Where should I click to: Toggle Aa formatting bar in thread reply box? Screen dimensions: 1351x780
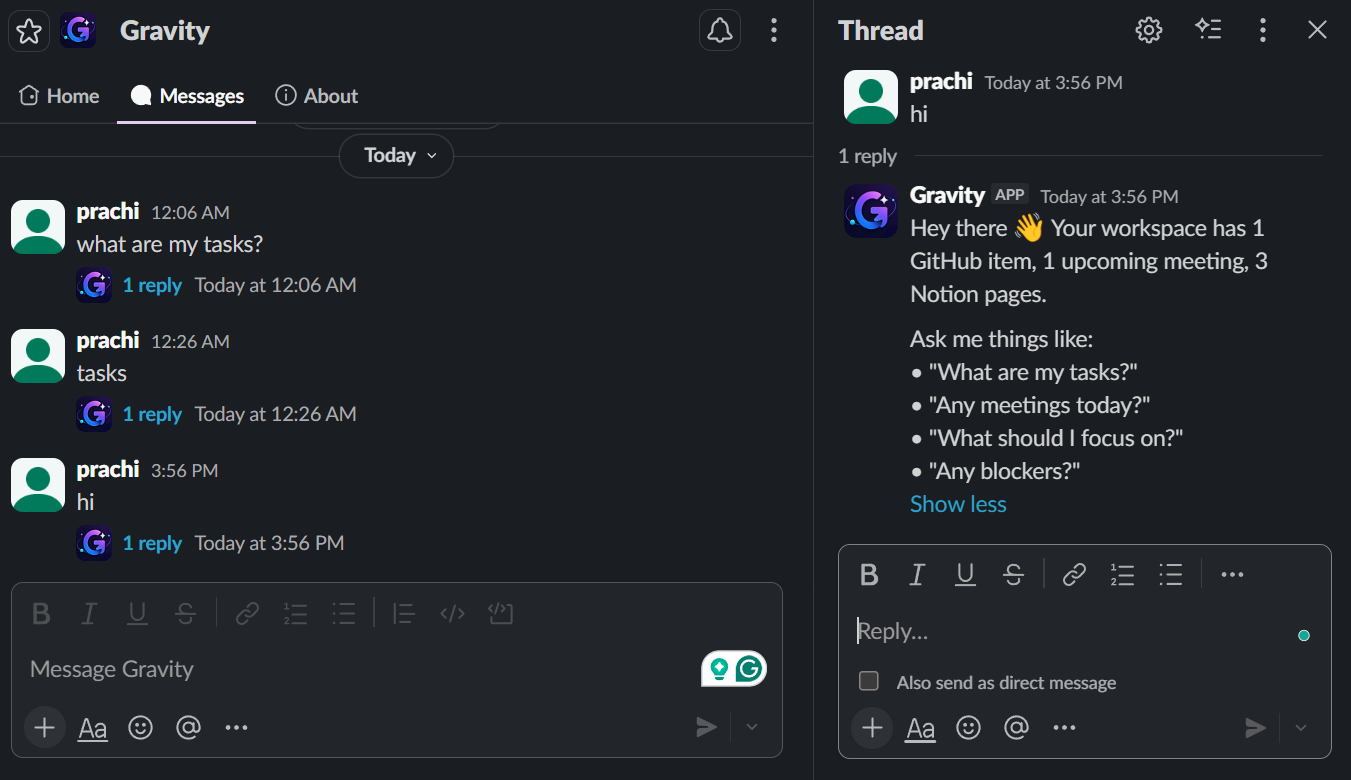(921, 727)
